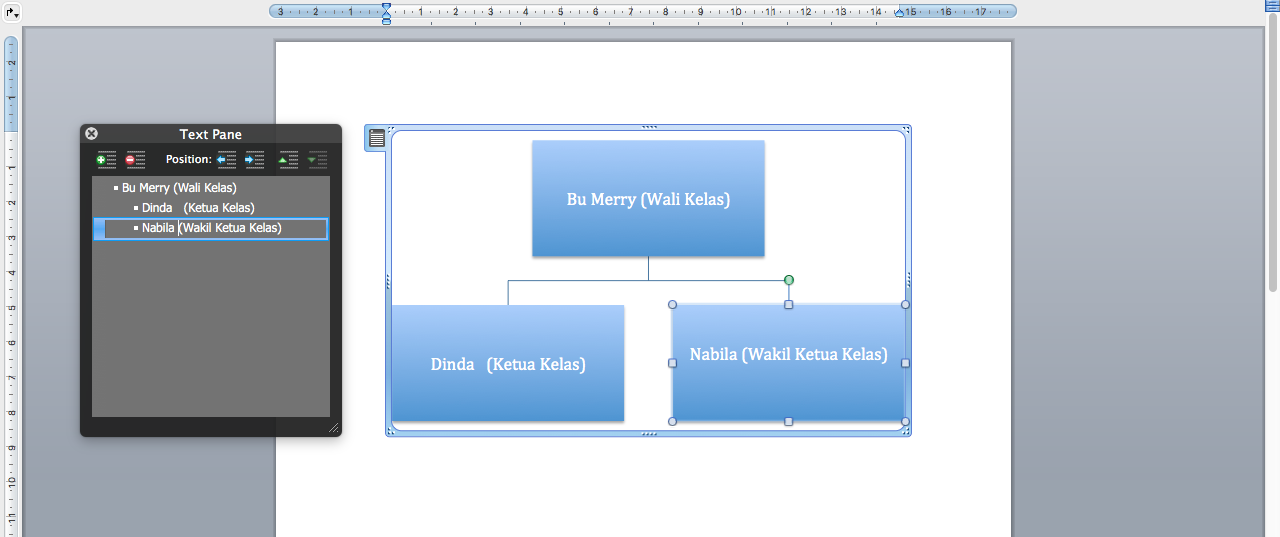
Task: Click the first-line indent marker on horizontal ruler
Action: (x=386, y=6)
